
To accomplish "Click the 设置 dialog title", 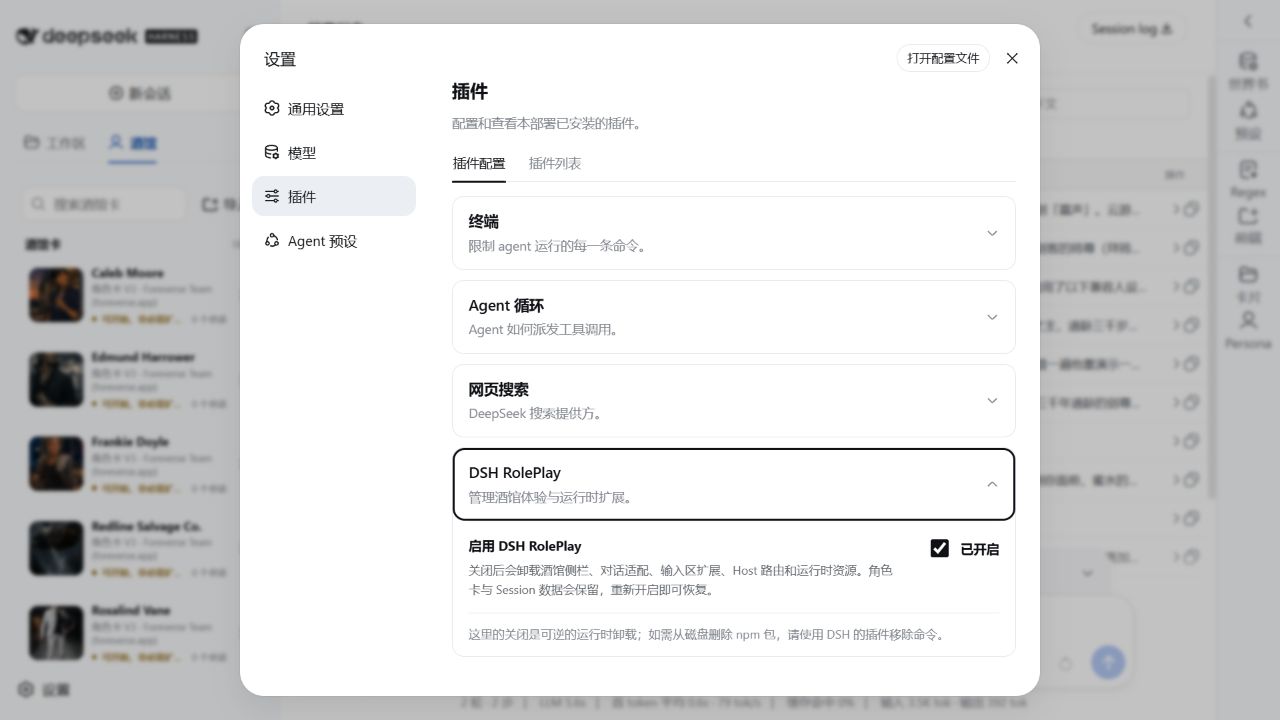I will (280, 59).
